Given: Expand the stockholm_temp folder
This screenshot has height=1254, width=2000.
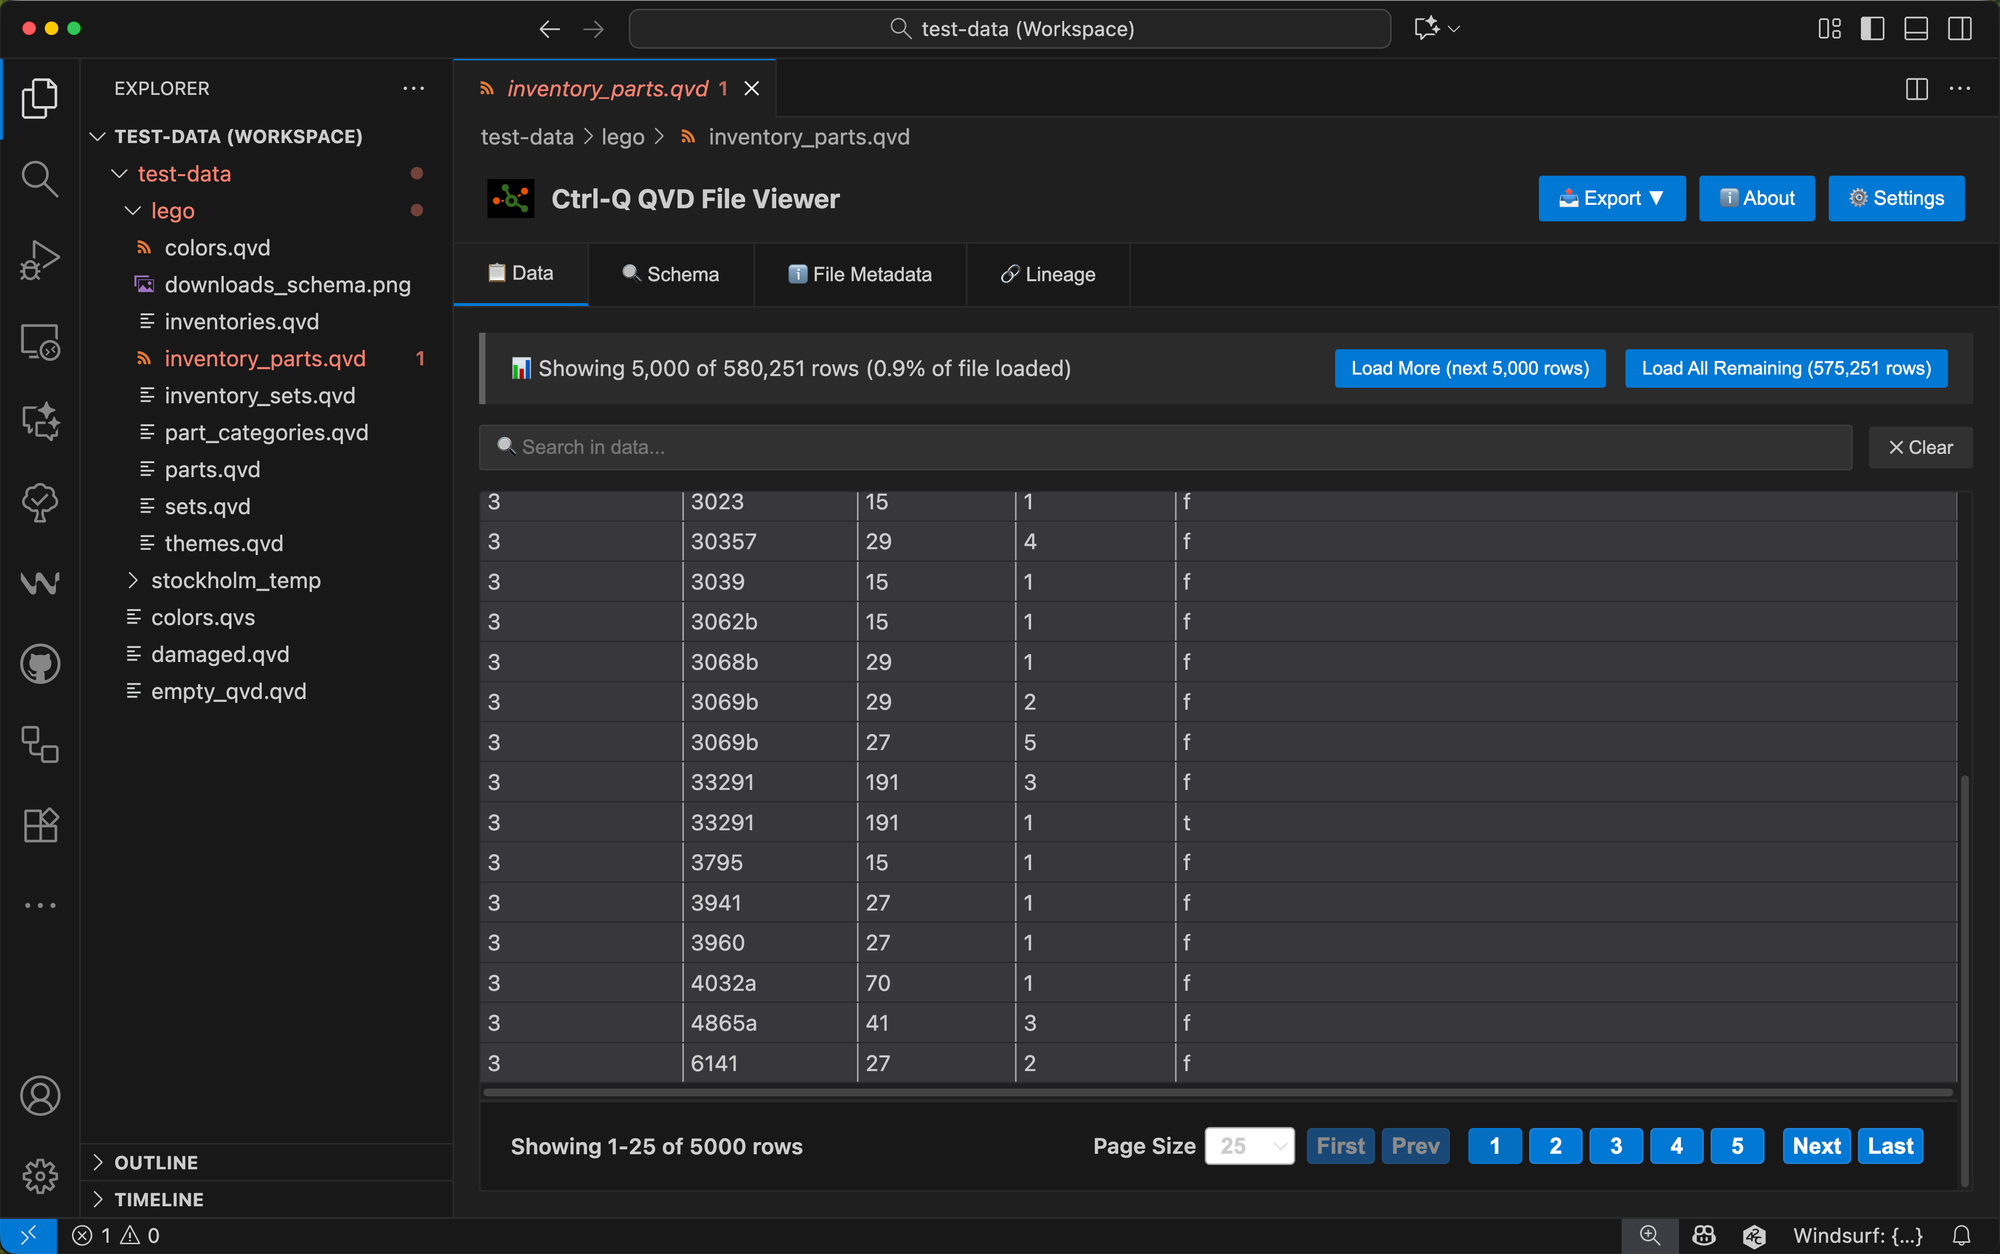Looking at the screenshot, I should point(235,581).
